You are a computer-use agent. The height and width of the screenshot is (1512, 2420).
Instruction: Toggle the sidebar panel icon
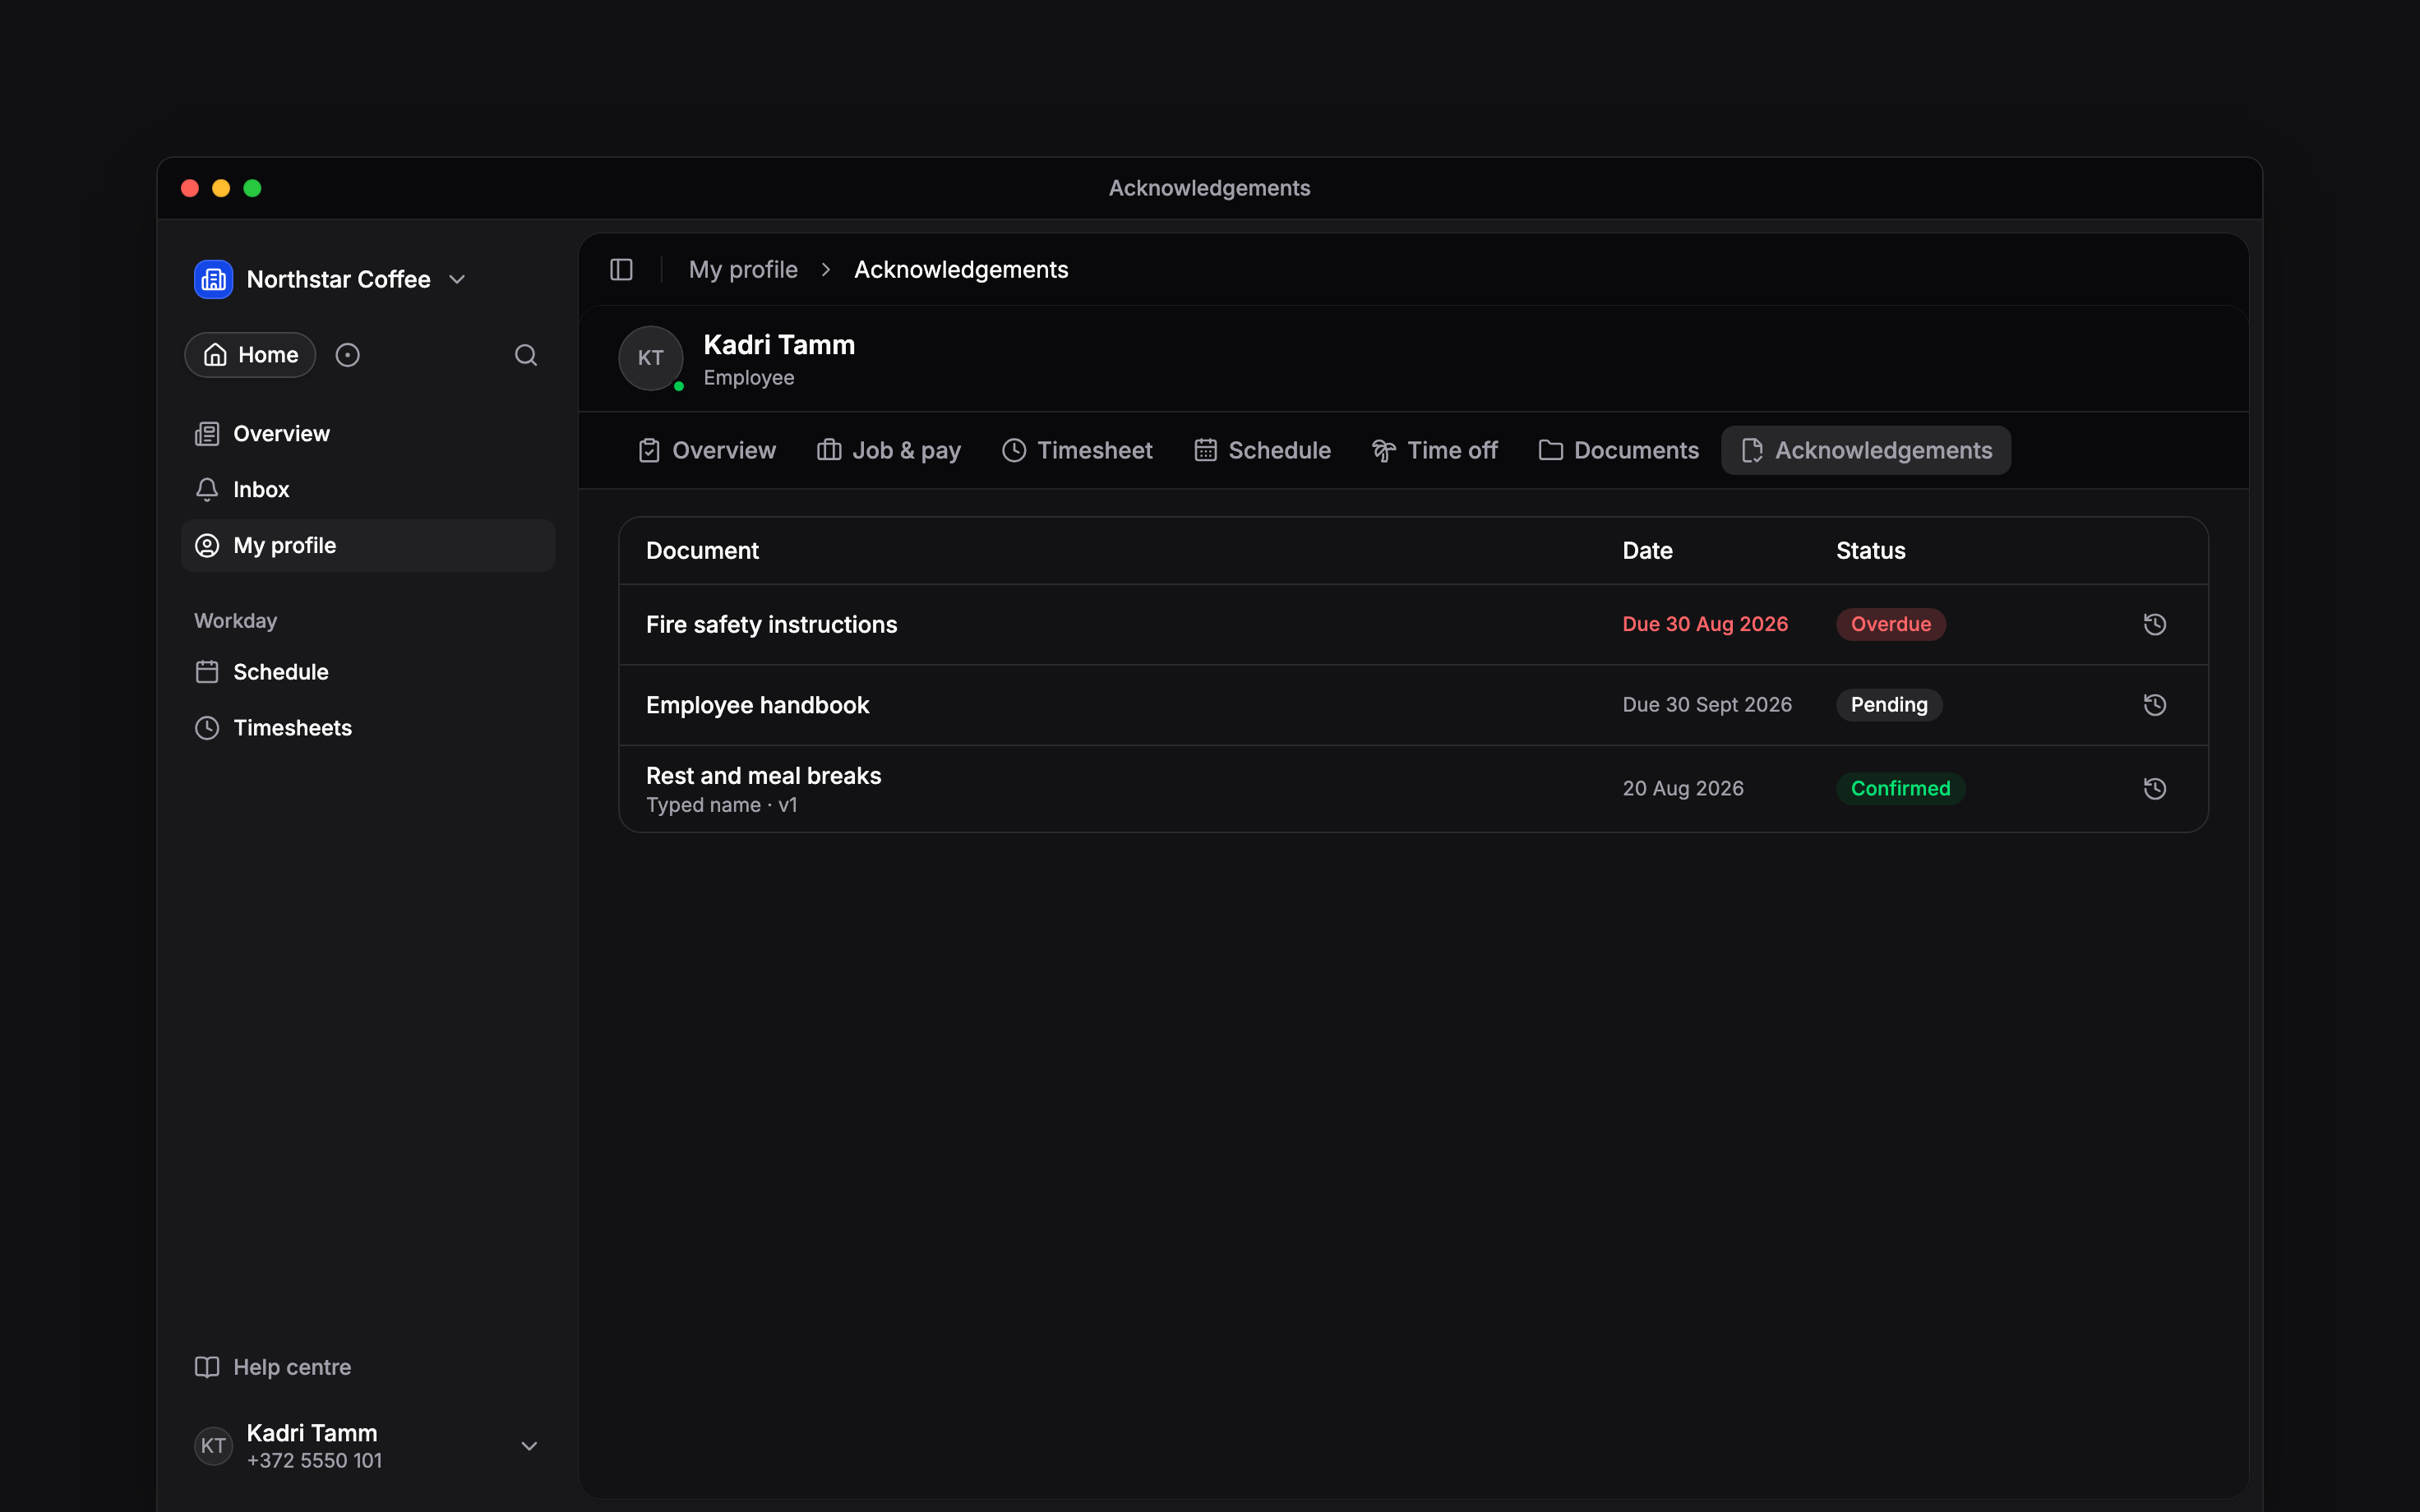[621, 270]
